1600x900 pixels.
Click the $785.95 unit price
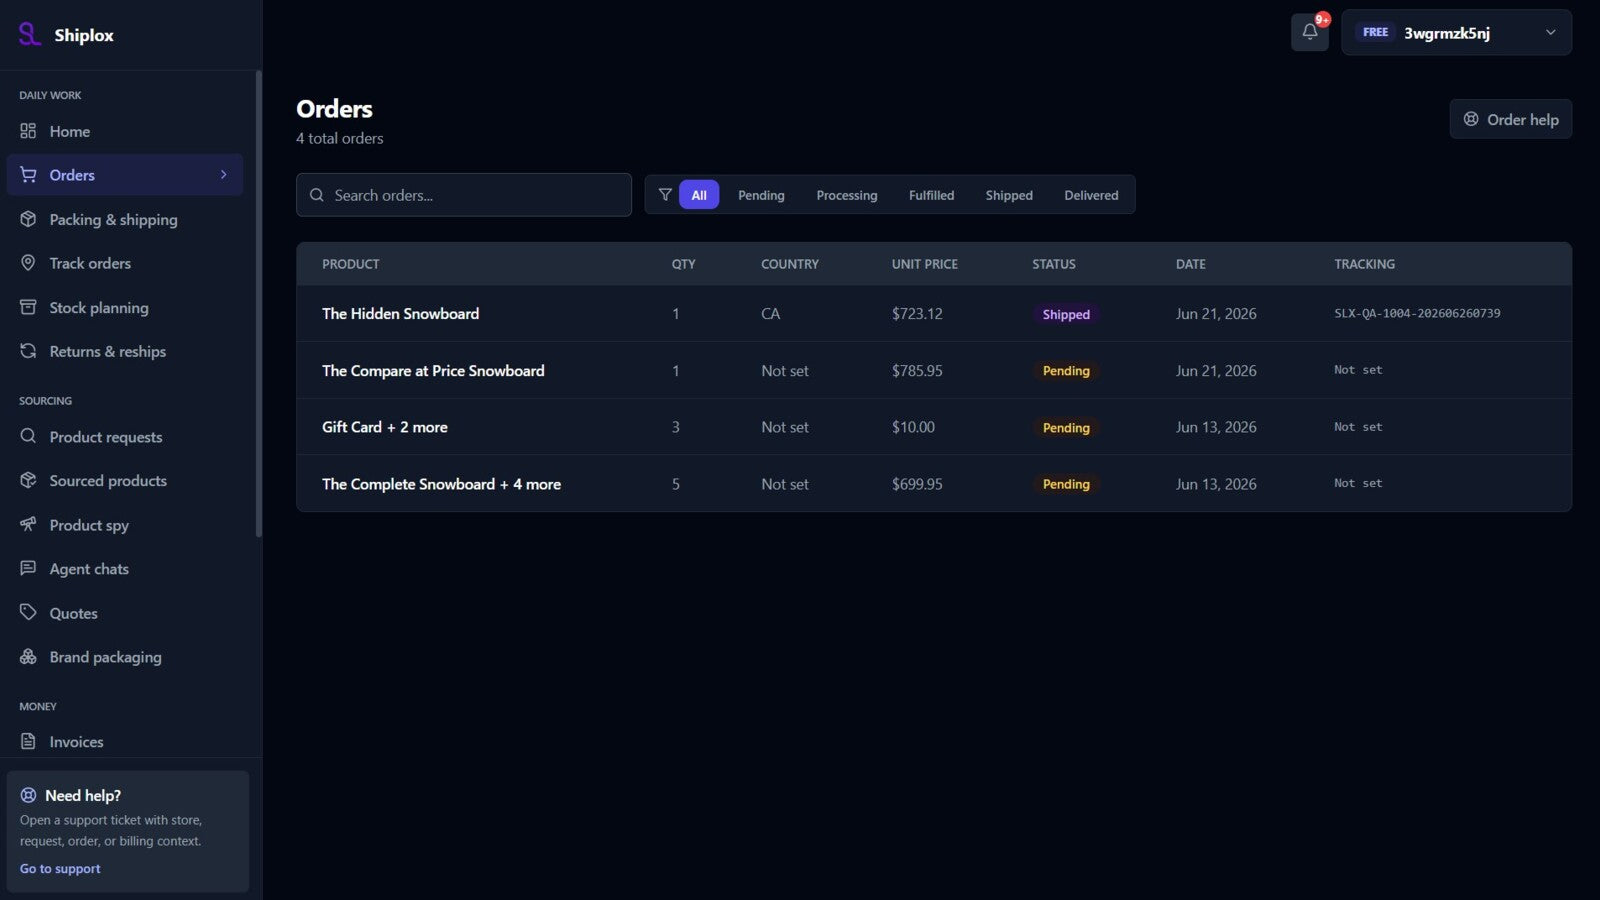pyautogui.click(x=917, y=370)
